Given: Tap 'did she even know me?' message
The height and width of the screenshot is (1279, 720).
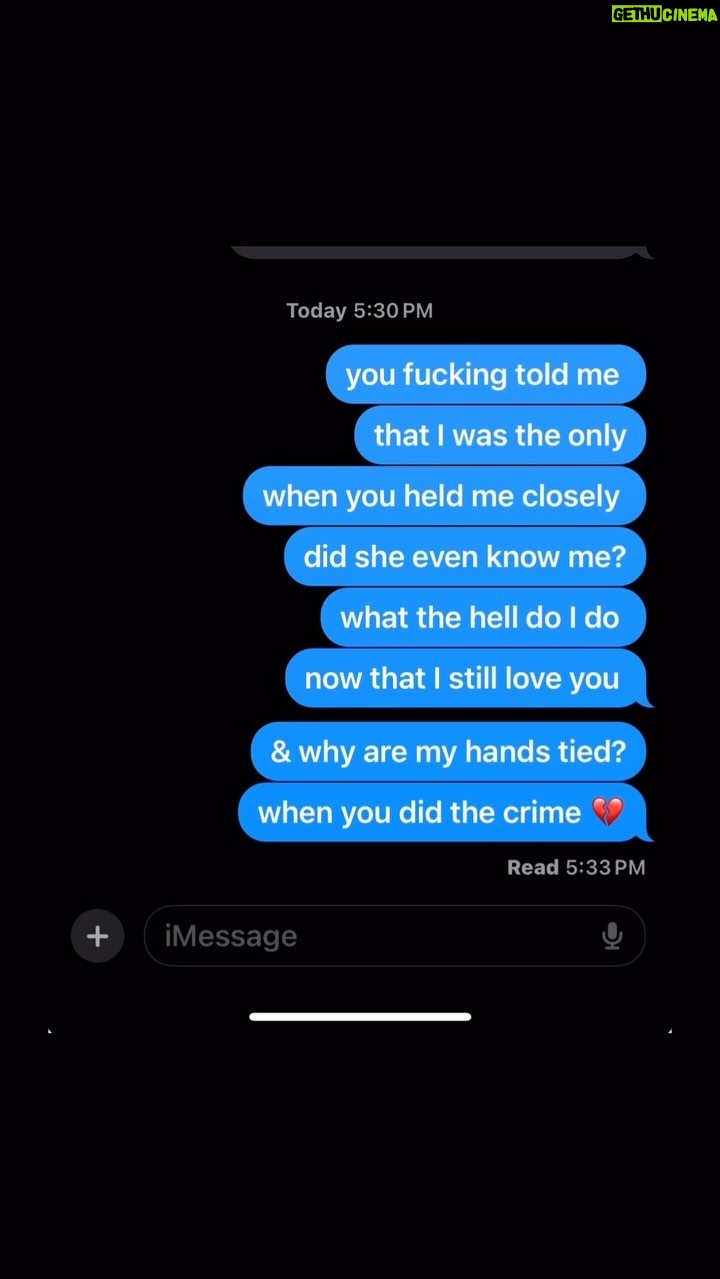Looking at the screenshot, I should (x=465, y=557).
